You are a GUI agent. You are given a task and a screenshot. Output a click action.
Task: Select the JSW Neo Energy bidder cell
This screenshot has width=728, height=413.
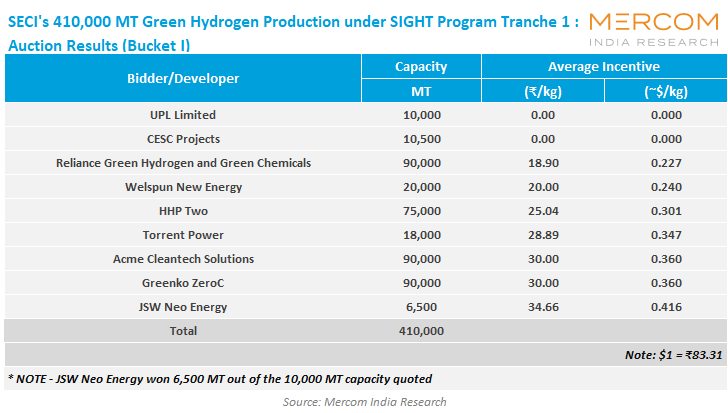pyautogui.click(x=183, y=307)
